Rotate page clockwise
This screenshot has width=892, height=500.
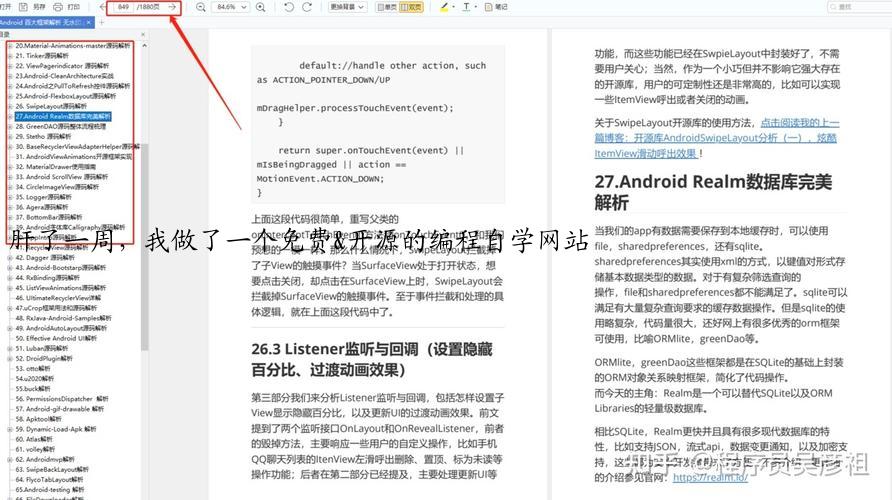pyautogui.click(x=307, y=7)
